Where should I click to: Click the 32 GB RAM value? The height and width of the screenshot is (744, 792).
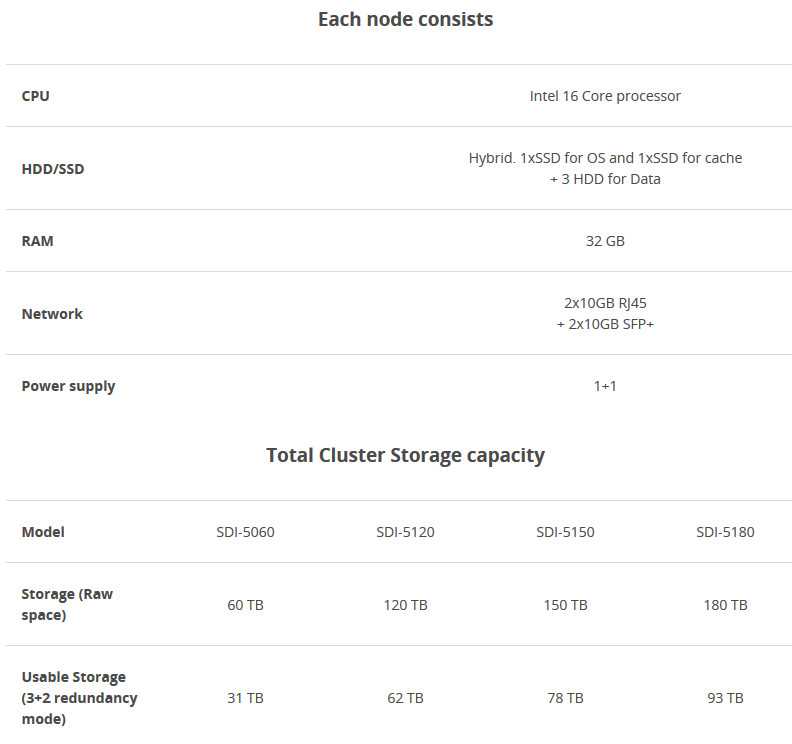click(605, 241)
